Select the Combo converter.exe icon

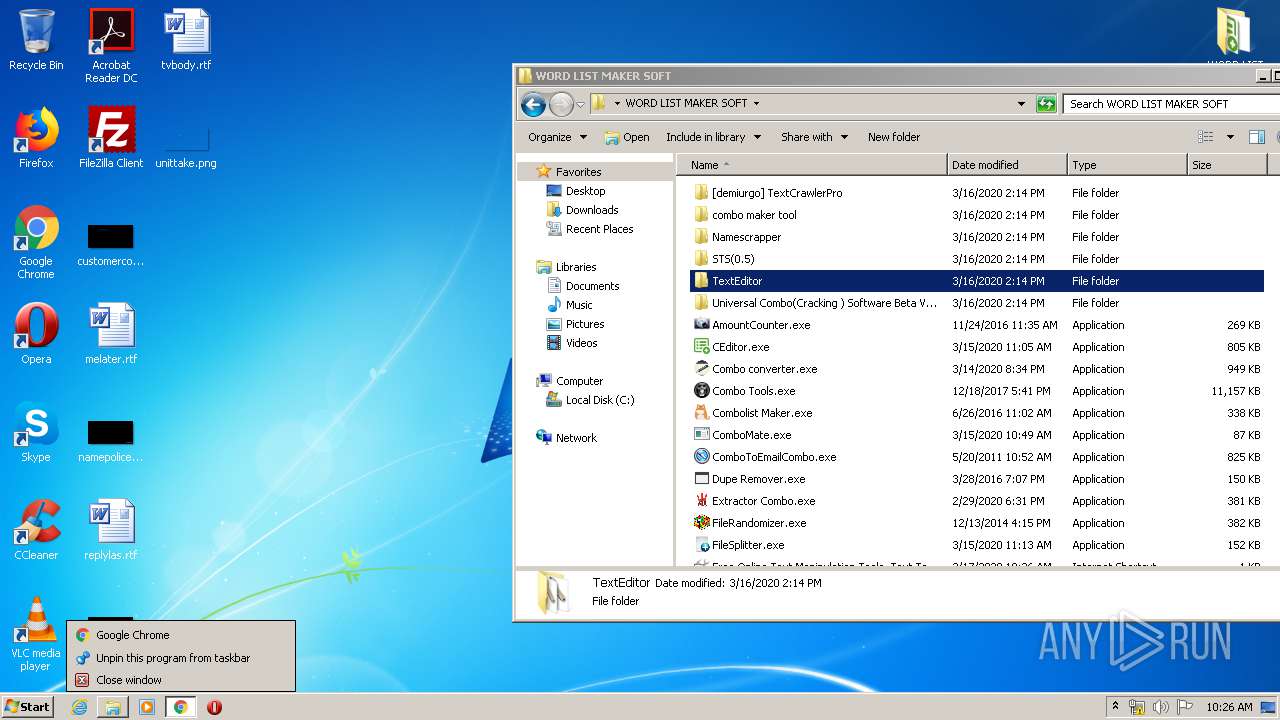(702, 369)
